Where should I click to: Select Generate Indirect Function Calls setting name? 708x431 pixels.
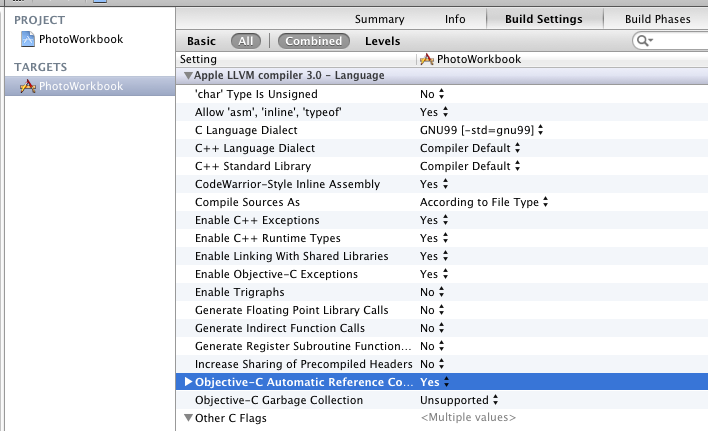click(279, 328)
